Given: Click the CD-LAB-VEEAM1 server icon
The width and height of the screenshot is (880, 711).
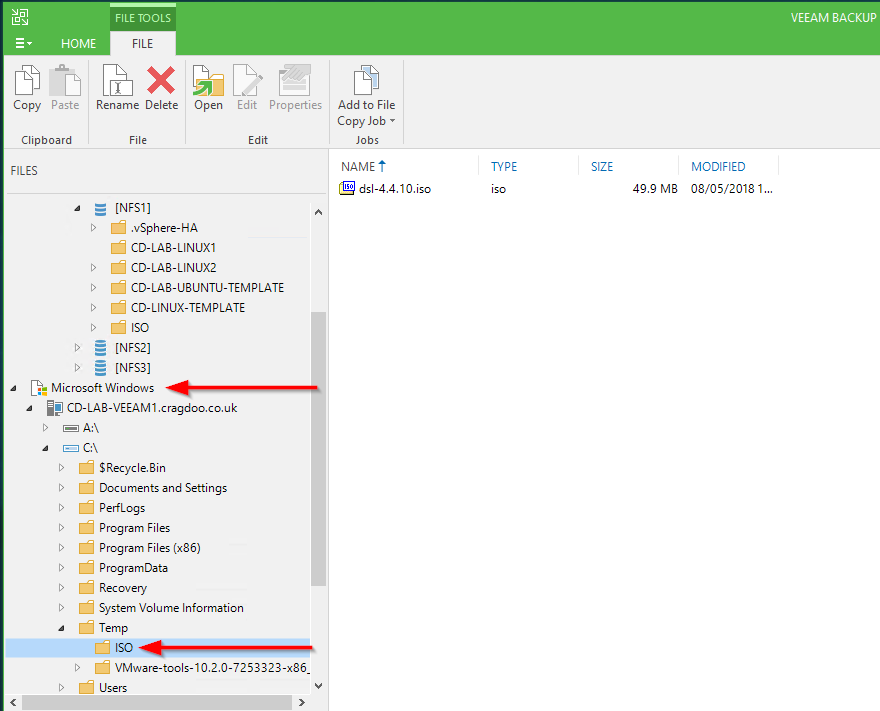Looking at the screenshot, I should 54,408.
